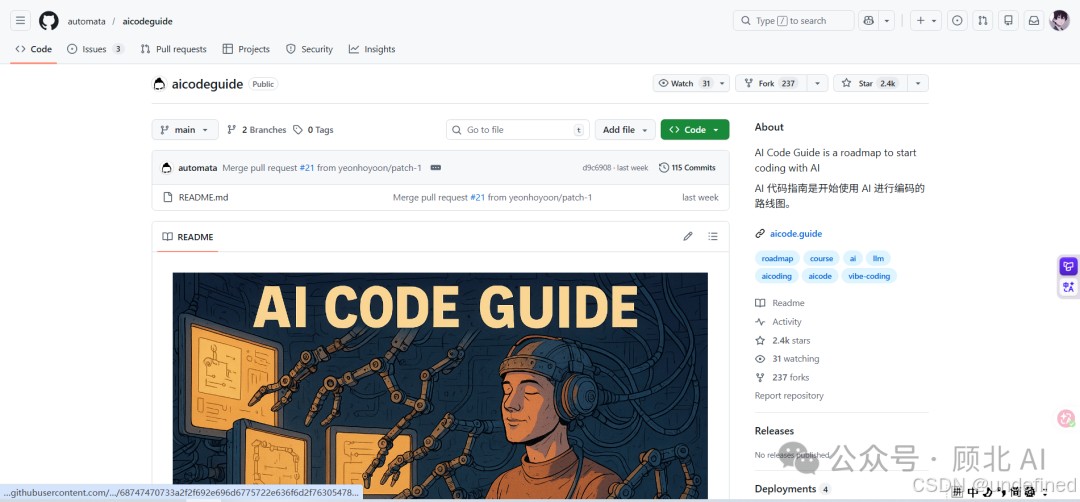This screenshot has height=502, width=1080.
Task: View the 0 Tags link
Action: [x=313, y=129]
